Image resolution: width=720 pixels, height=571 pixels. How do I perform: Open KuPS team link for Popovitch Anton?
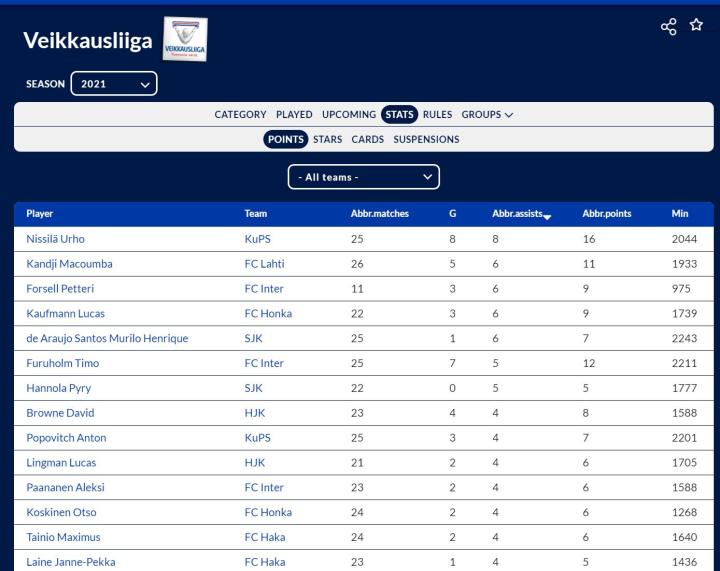(258, 438)
